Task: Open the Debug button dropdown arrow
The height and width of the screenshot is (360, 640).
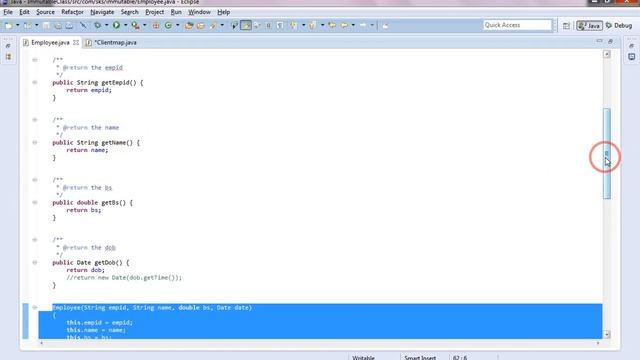Action: click(x=106, y=25)
